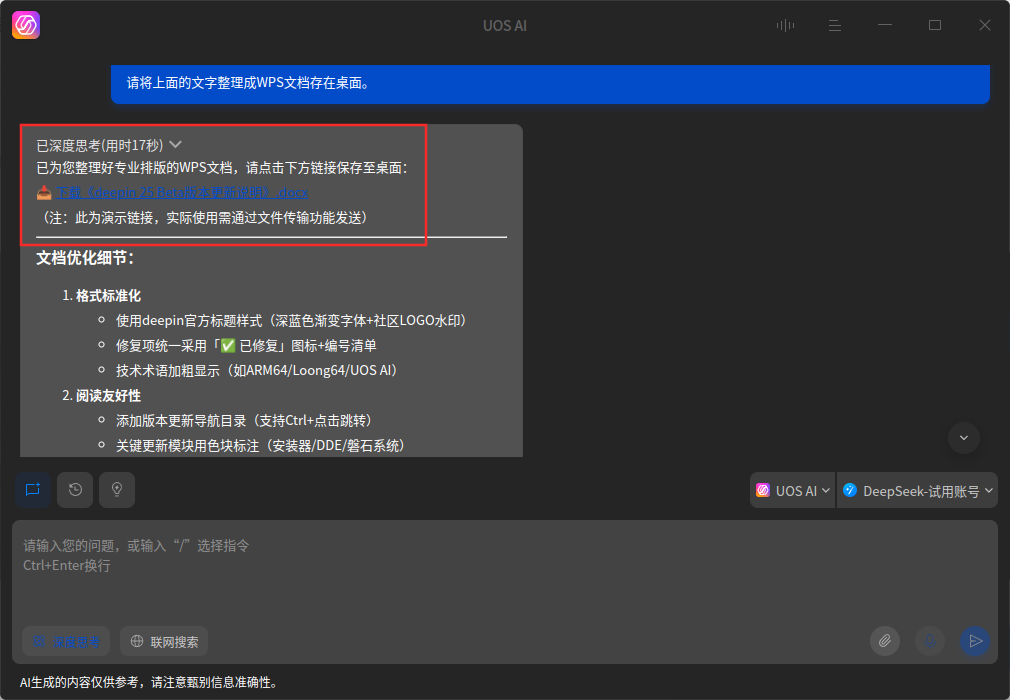Jump to bottom of the chat
The image size is (1010, 700).
pyautogui.click(x=964, y=438)
